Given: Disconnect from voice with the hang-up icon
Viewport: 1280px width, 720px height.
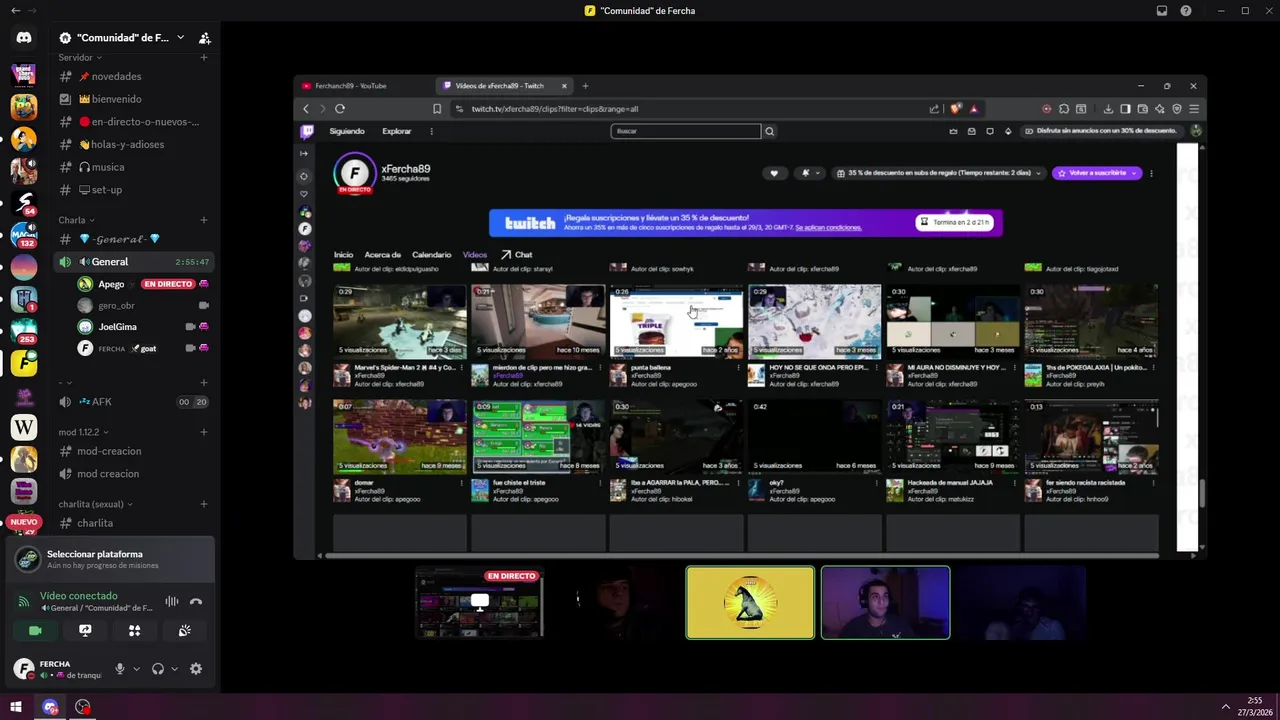Looking at the screenshot, I should [196, 601].
